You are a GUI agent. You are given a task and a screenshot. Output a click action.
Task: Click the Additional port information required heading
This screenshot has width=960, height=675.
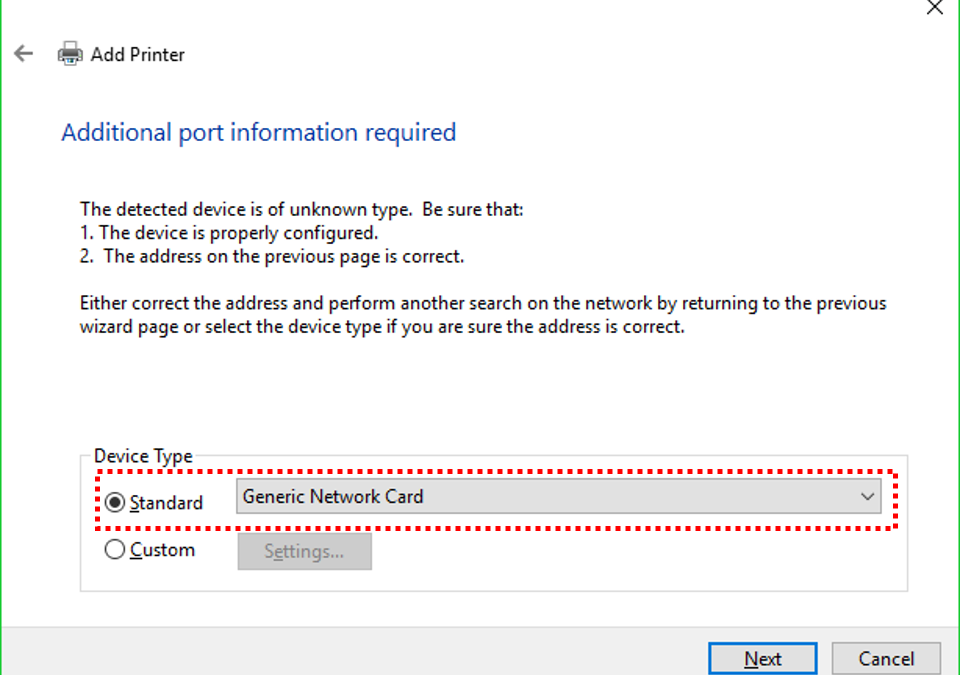click(x=258, y=132)
